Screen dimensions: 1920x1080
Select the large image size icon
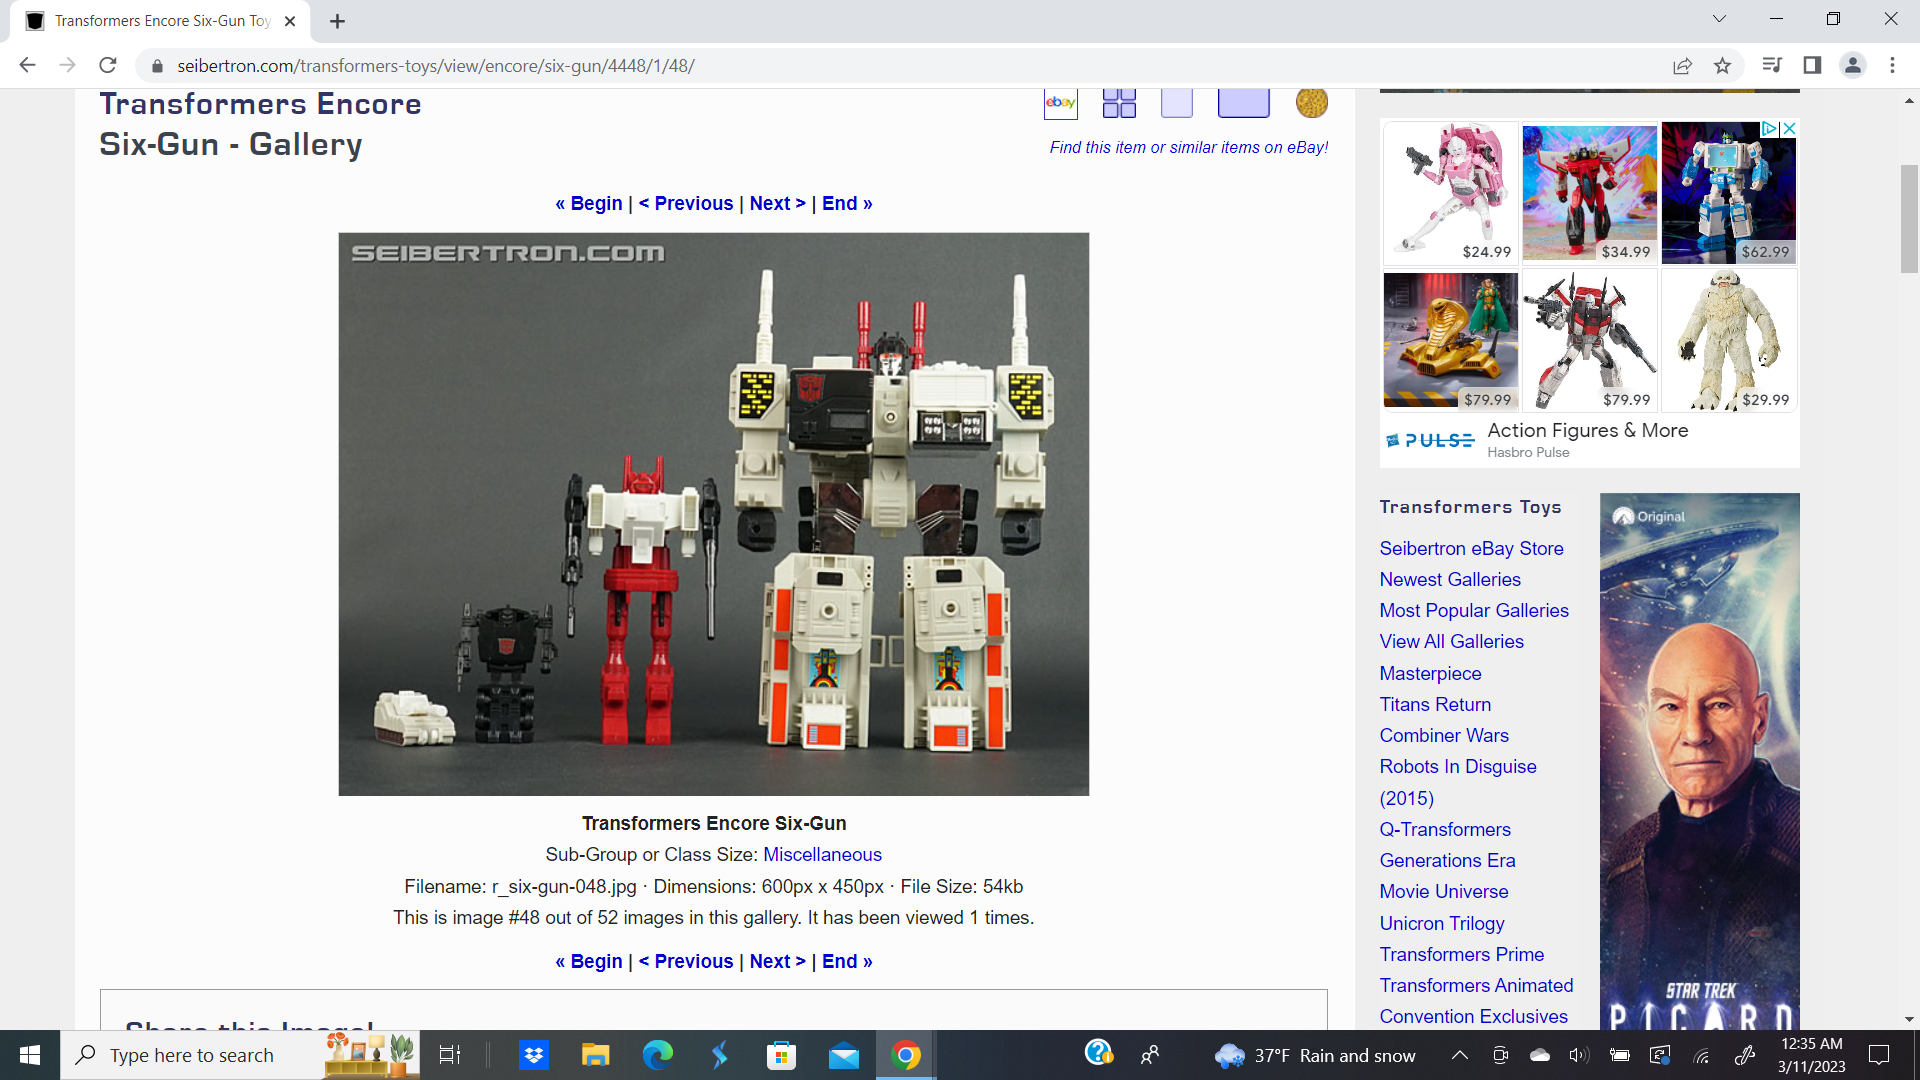click(1243, 103)
